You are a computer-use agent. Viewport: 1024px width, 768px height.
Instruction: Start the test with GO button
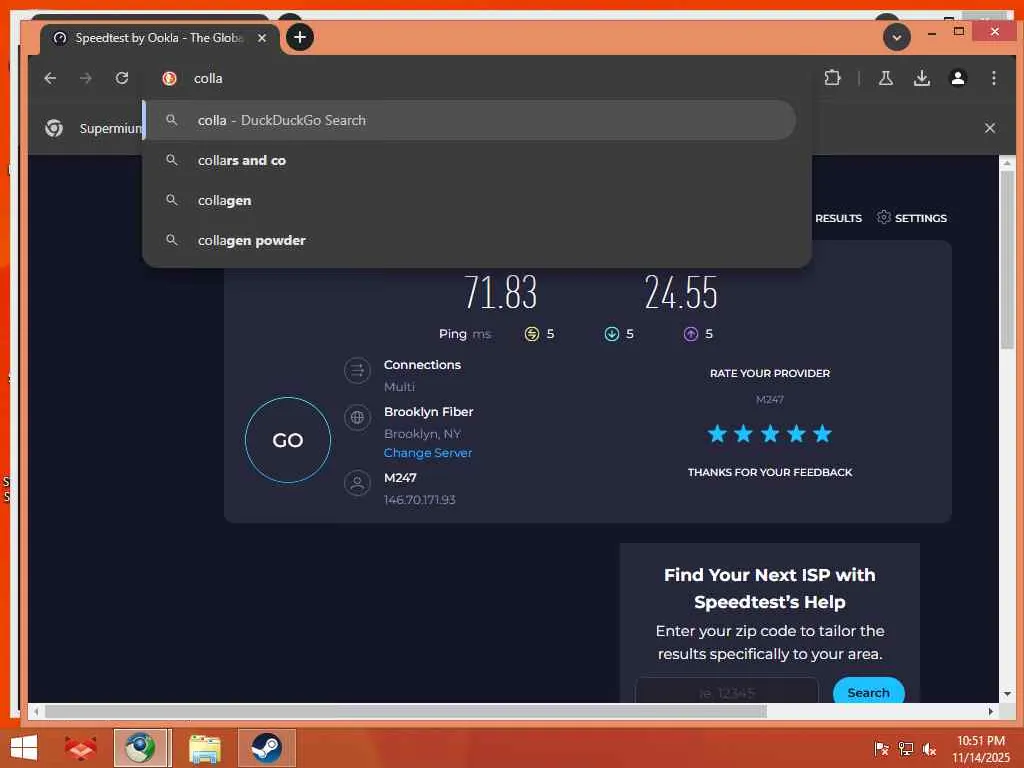click(288, 440)
